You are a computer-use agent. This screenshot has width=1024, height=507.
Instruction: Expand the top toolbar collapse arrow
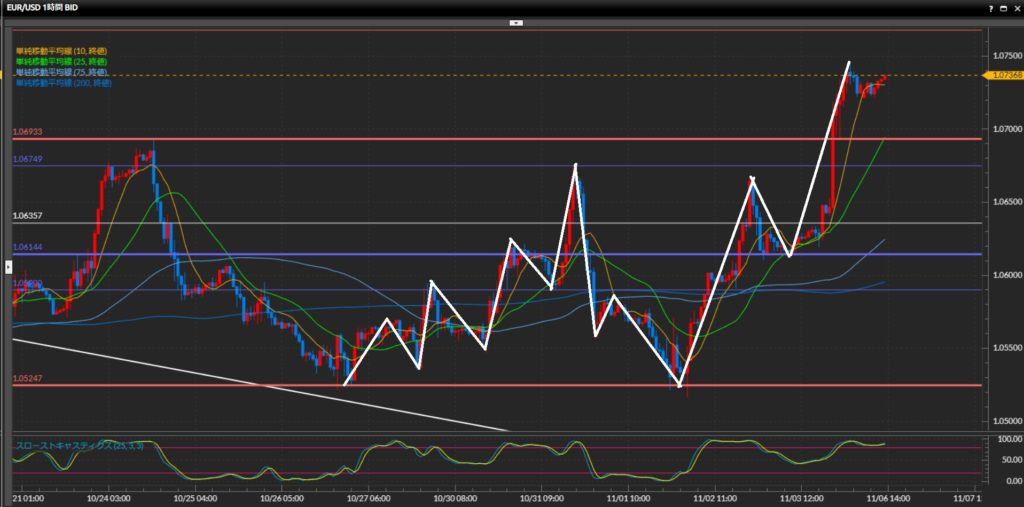(516, 21)
